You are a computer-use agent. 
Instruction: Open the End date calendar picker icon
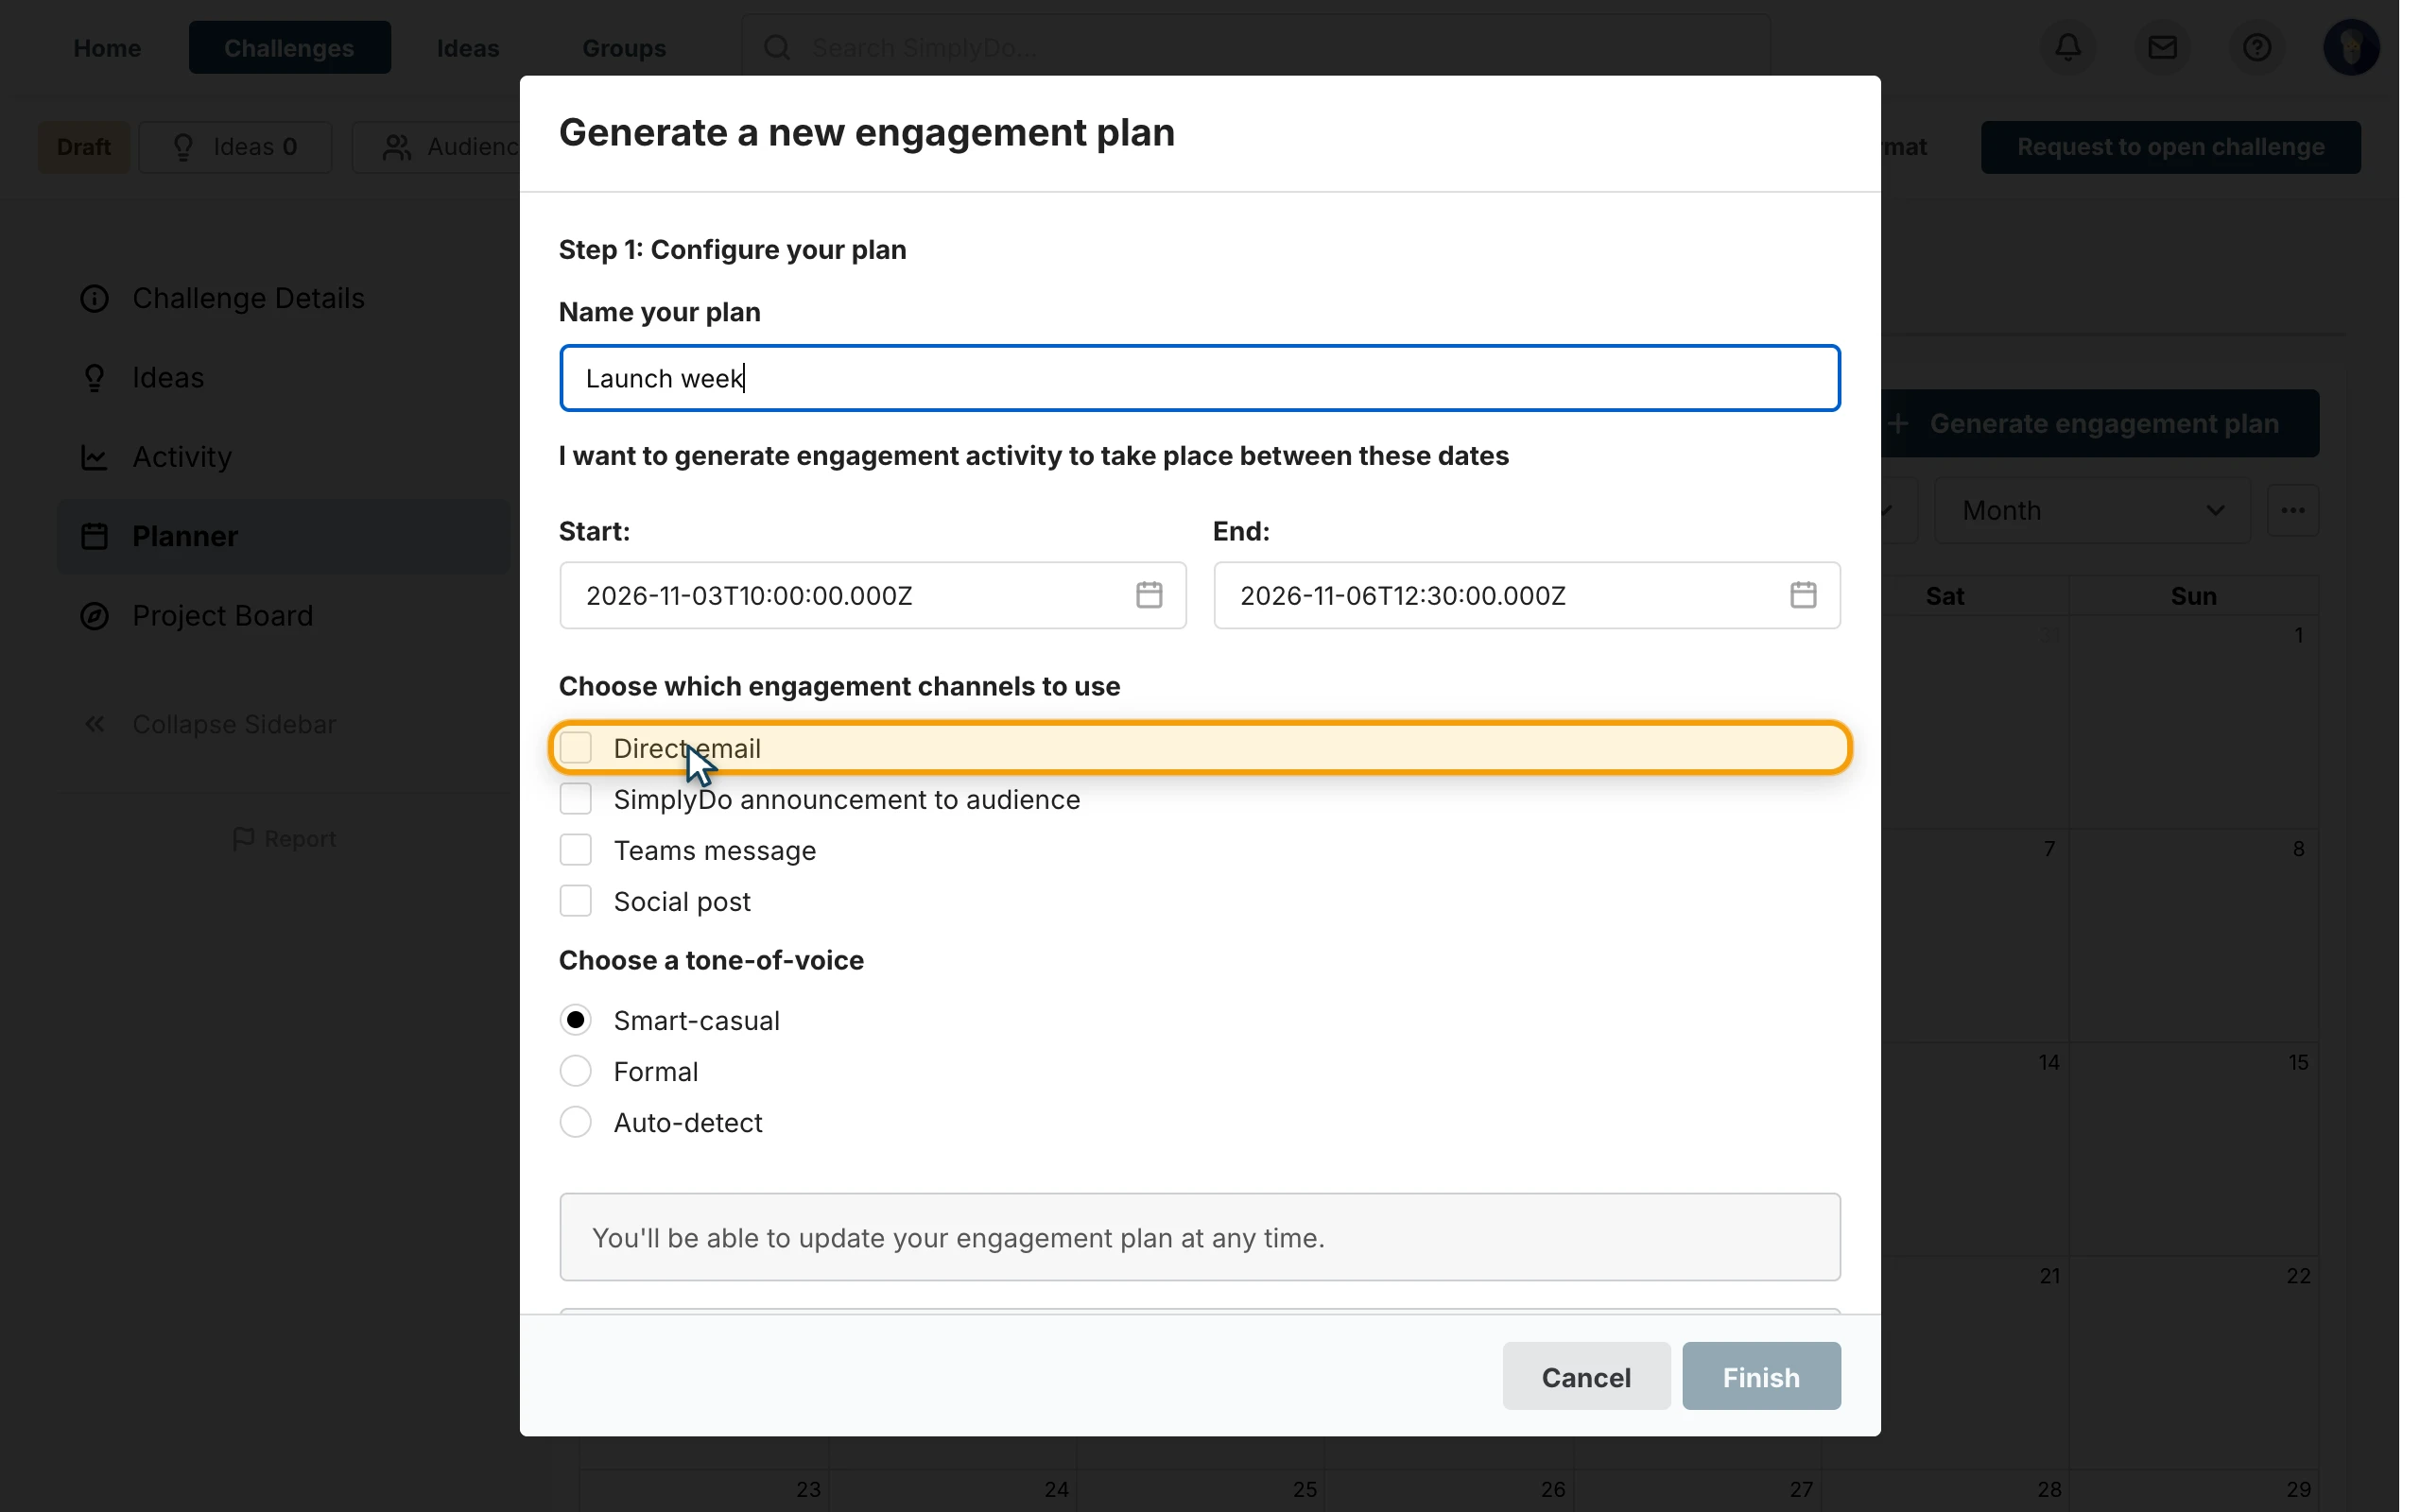[x=1803, y=595]
